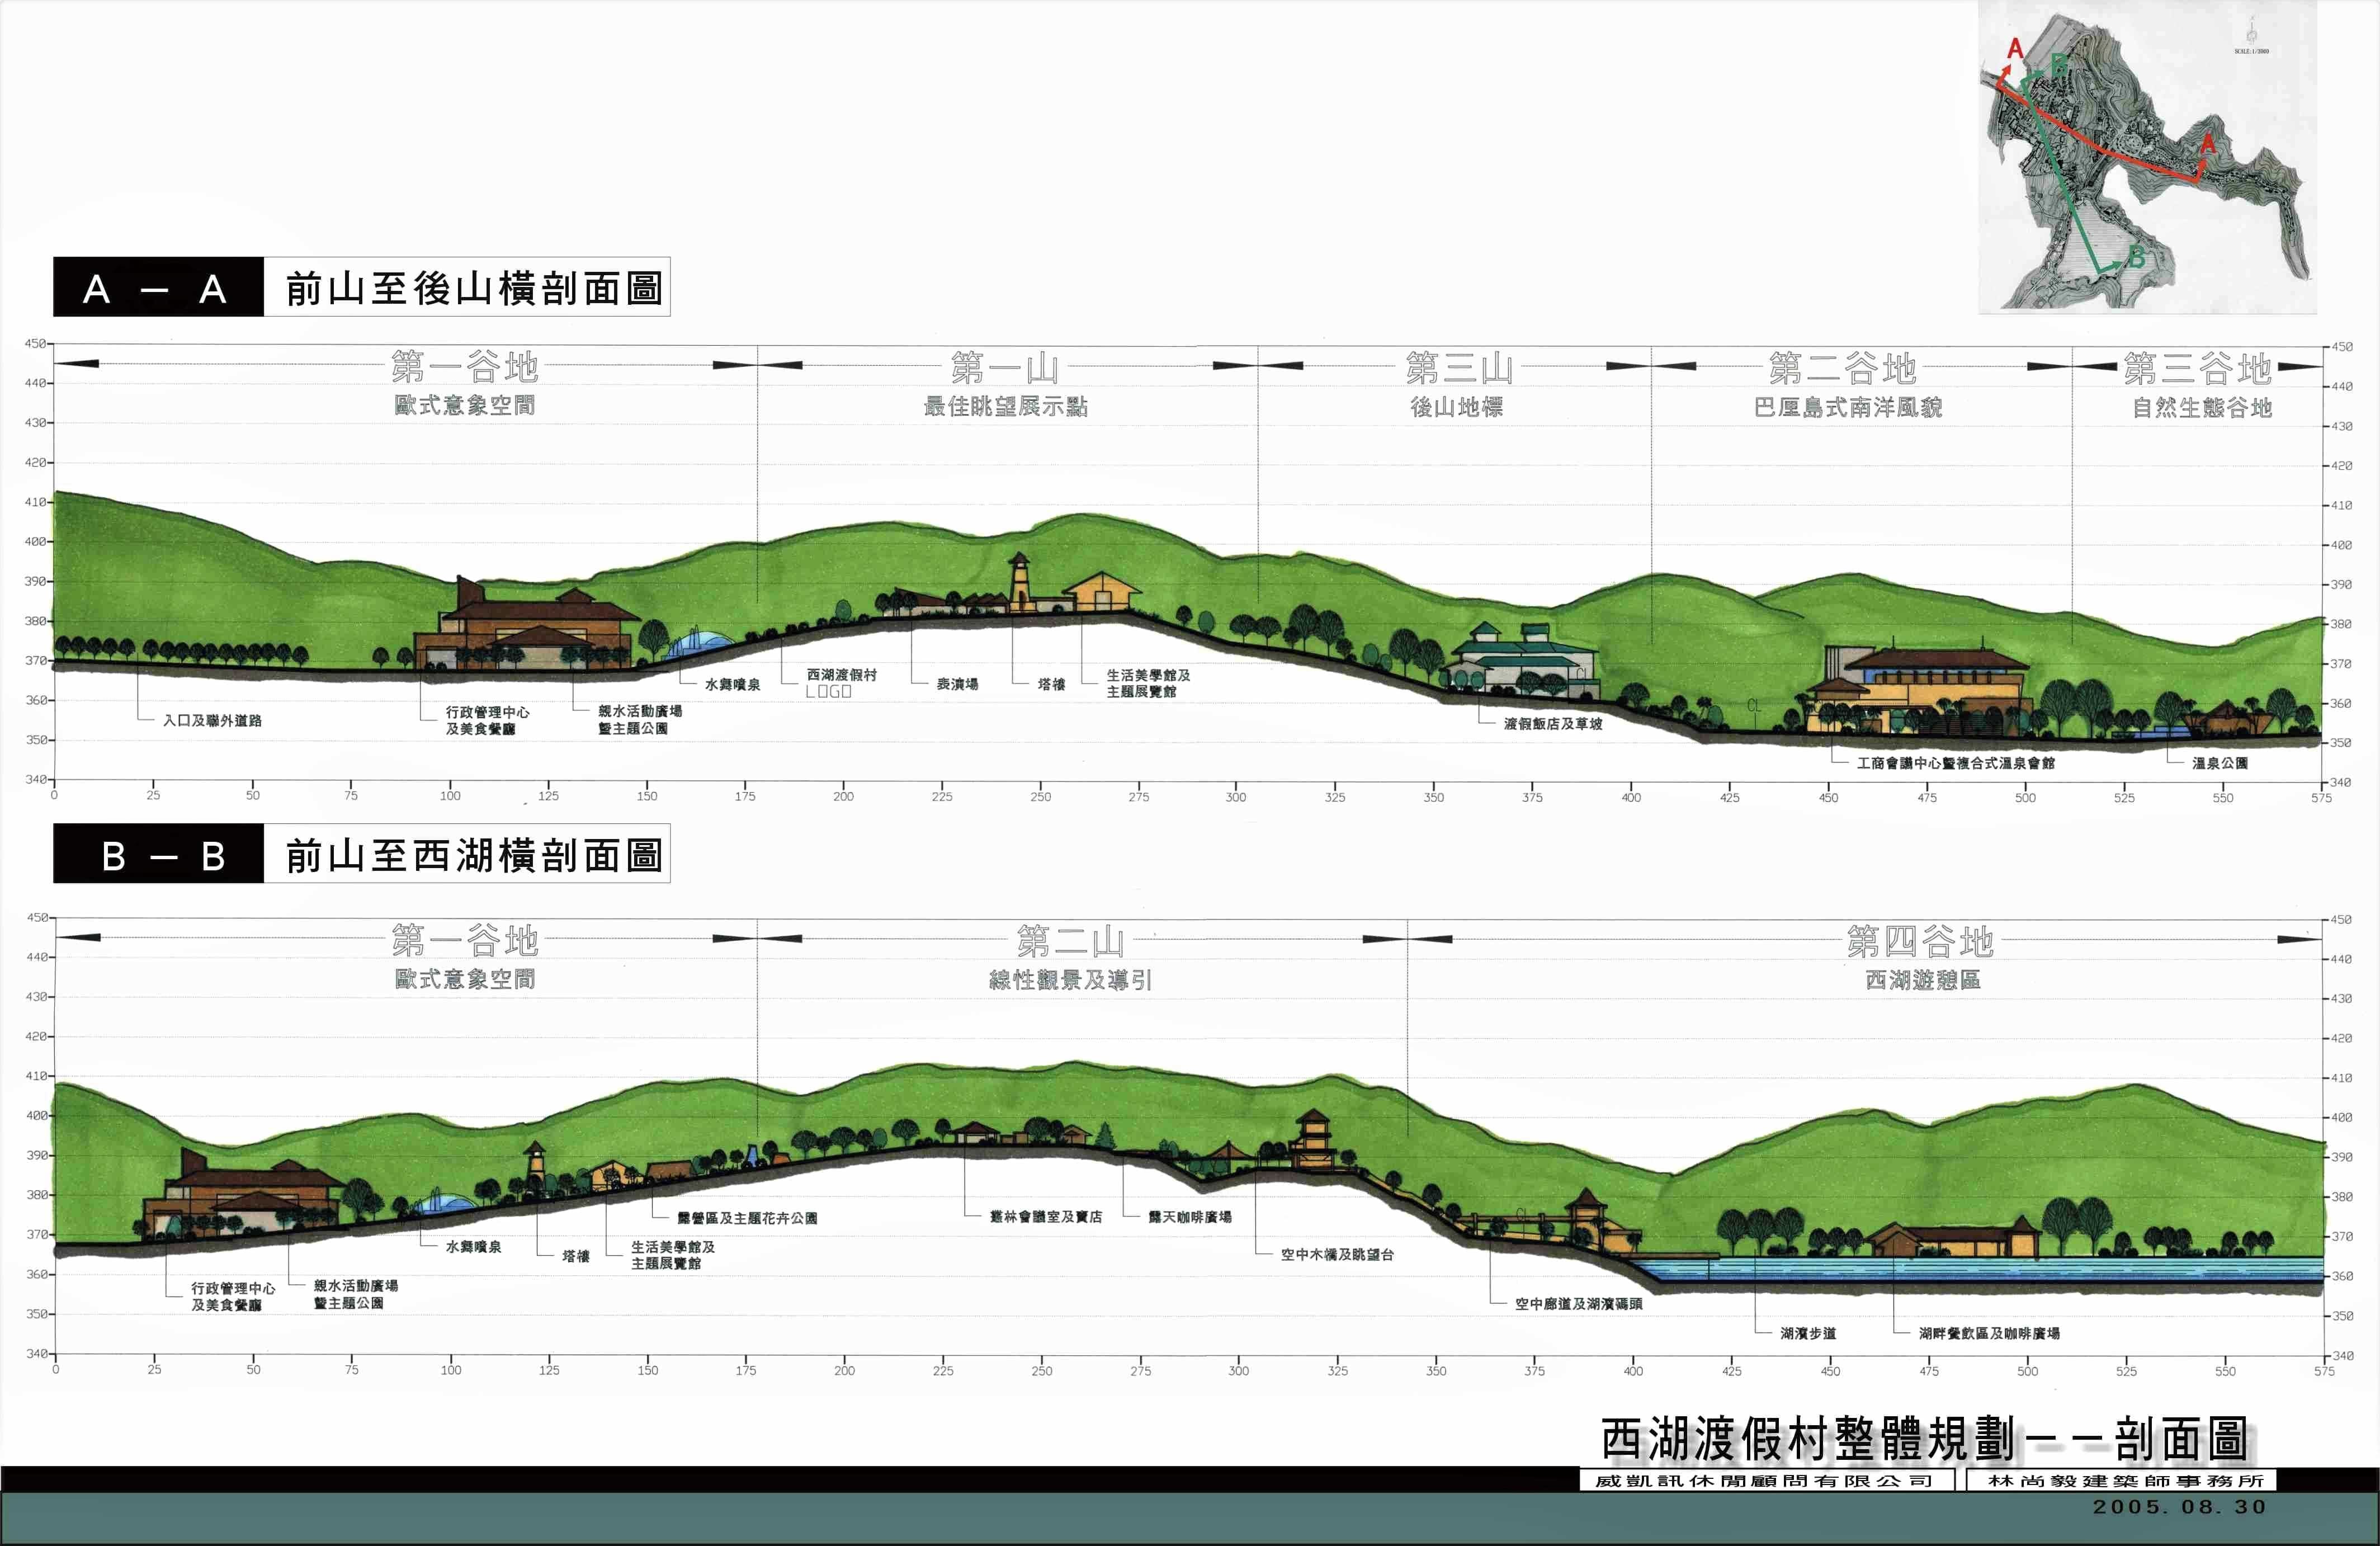Viewport: 2380px width, 1546px height.
Task: Click the 入口及聯外道路 callout label
Action: pos(212,721)
